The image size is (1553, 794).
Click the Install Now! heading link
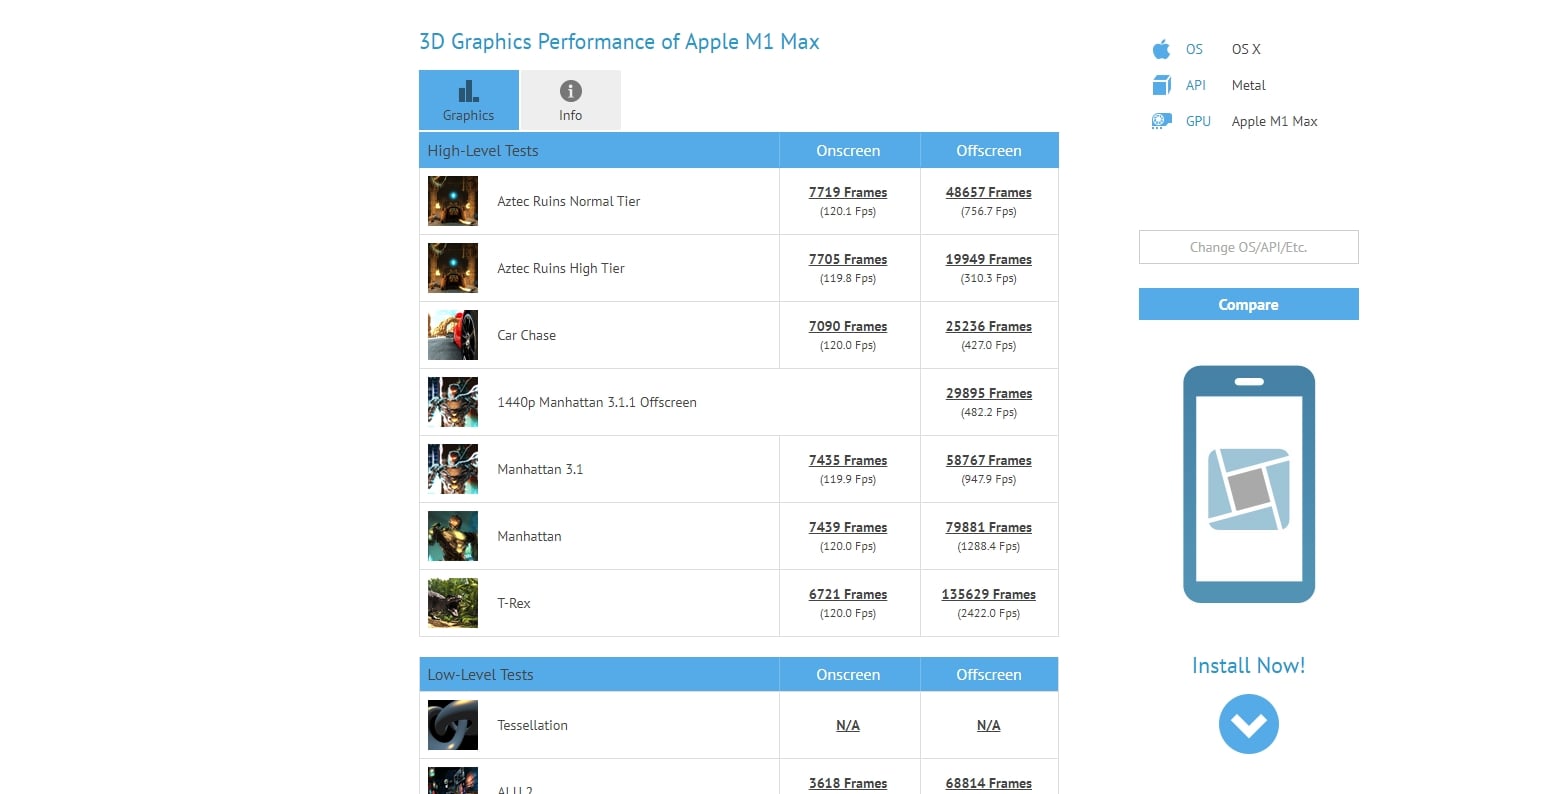[1248, 666]
